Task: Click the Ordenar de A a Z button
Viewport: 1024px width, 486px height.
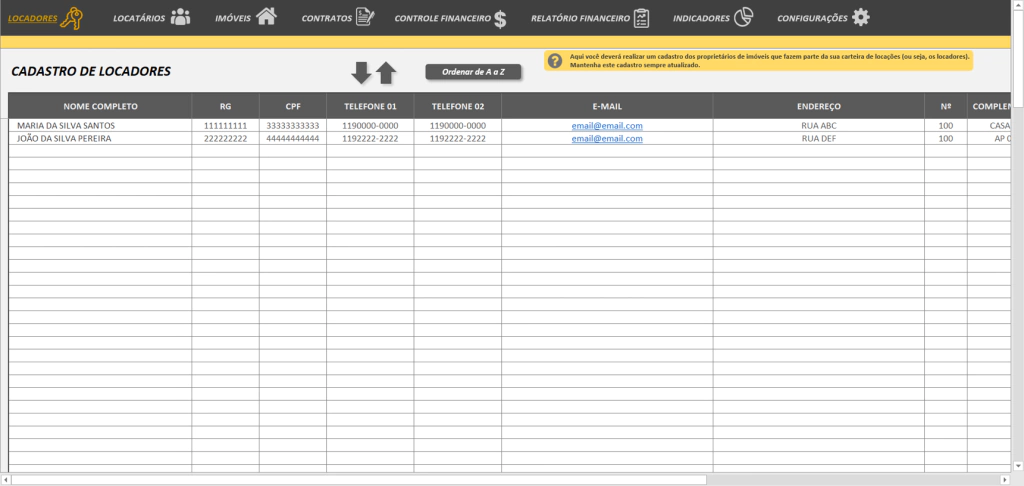Action: tap(473, 72)
